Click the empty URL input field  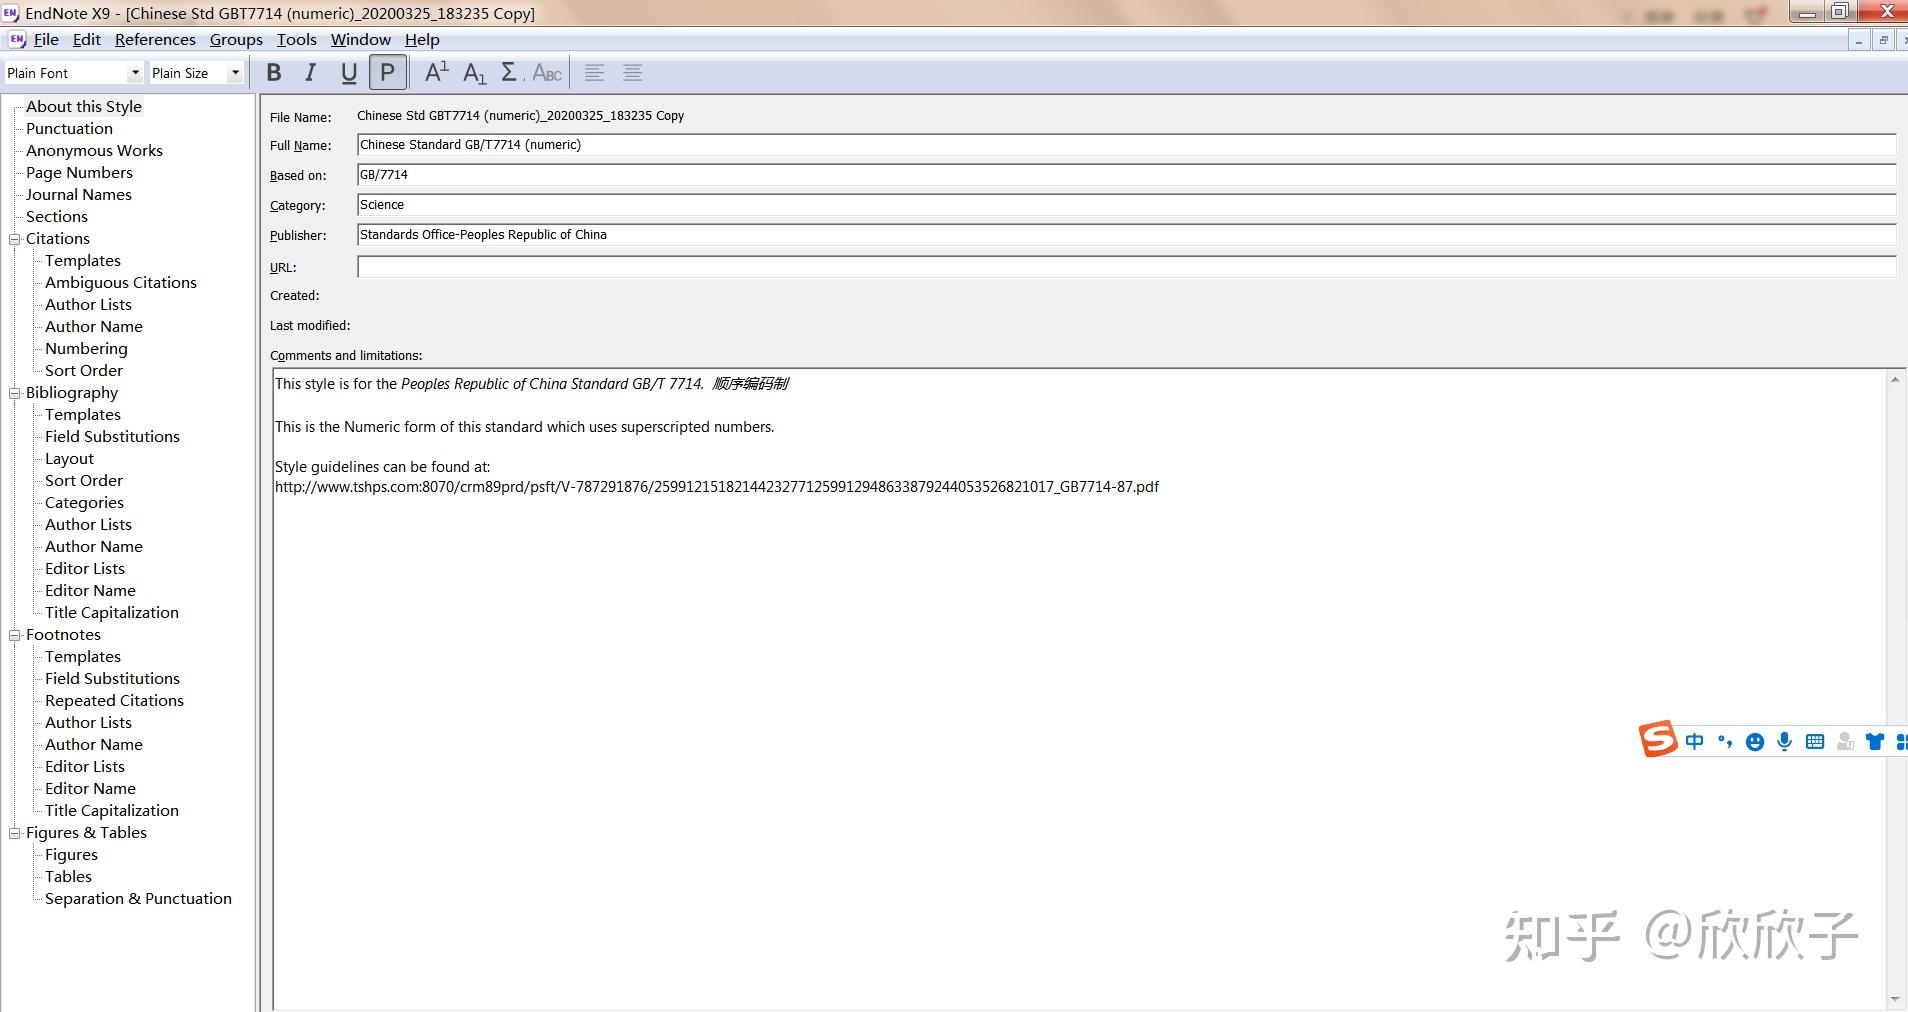pyautogui.click(x=1126, y=267)
